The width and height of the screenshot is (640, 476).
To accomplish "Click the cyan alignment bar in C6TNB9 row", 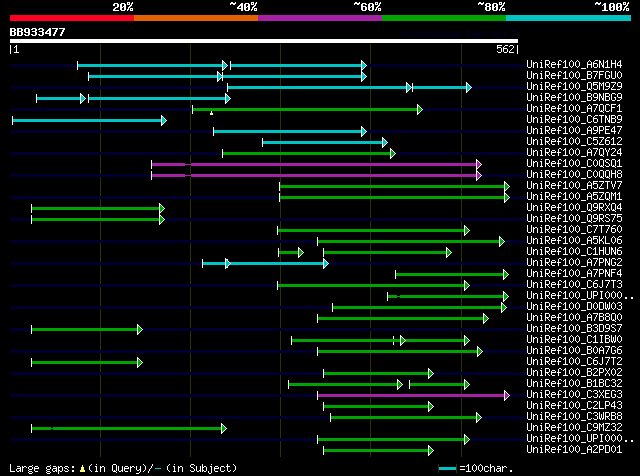I will pyautogui.click(x=89, y=120).
